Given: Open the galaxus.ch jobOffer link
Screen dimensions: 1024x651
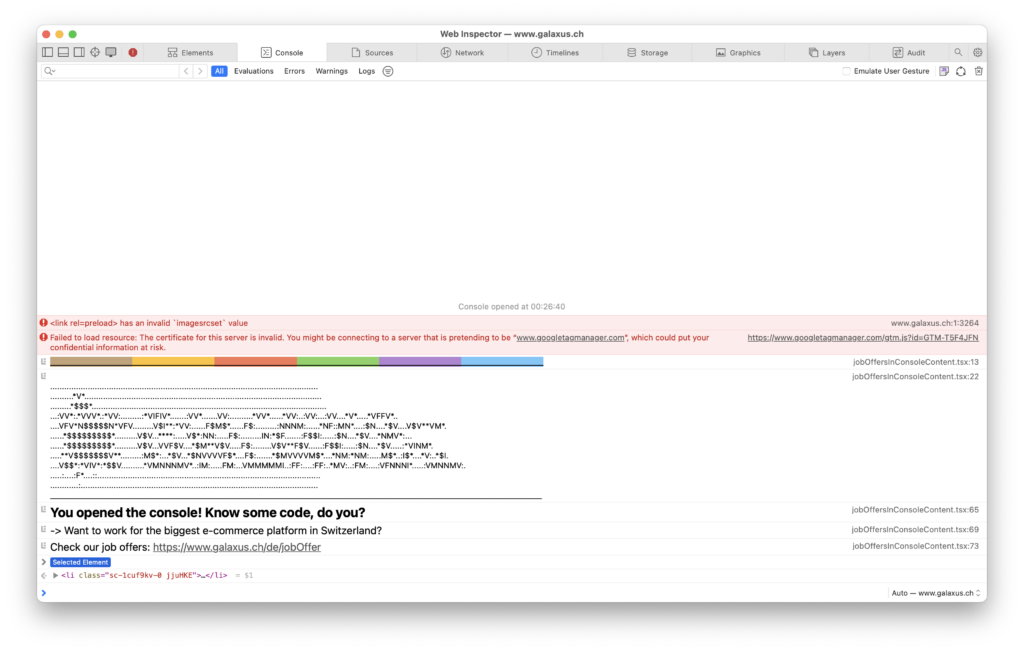Looking at the screenshot, I should pyautogui.click(x=236, y=546).
